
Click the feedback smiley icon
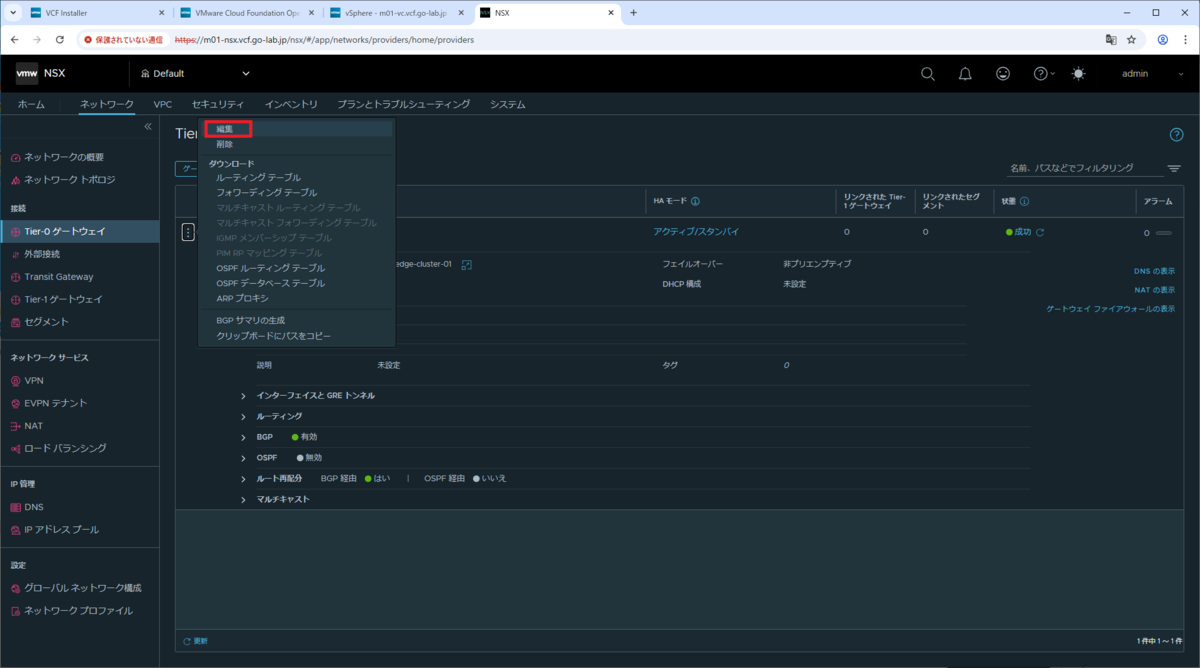point(1003,74)
